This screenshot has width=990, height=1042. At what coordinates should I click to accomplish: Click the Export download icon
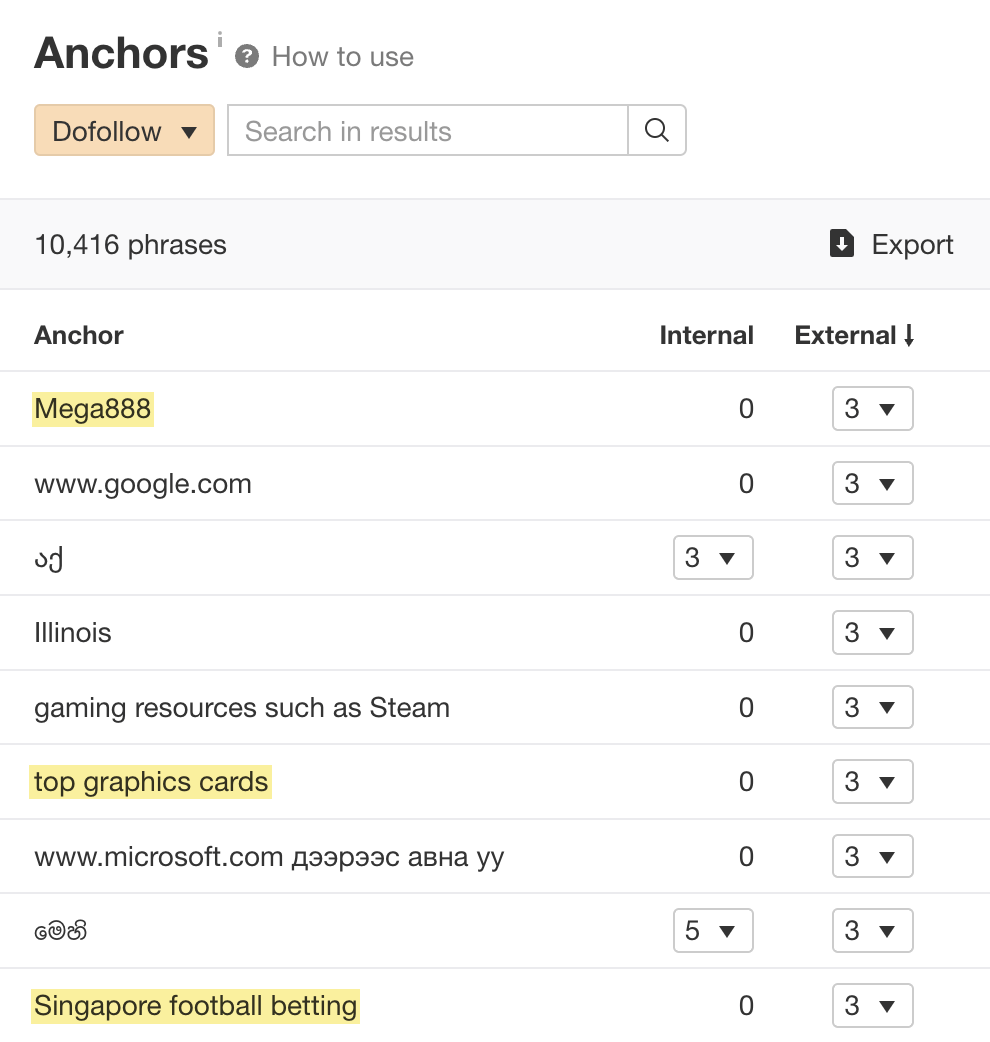[x=840, y=243]
